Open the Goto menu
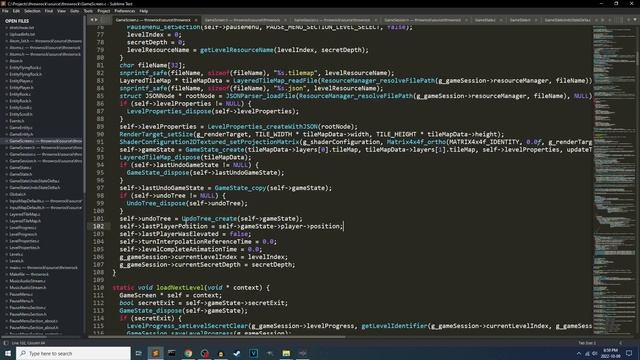The image size is (640, 360). point(75,11)
